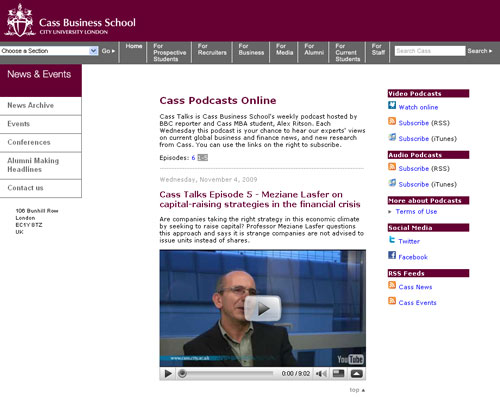Click RSS icon beside Cass News
Screen dimensions: 500x397
pyautogui.click(x=392, y=285)
